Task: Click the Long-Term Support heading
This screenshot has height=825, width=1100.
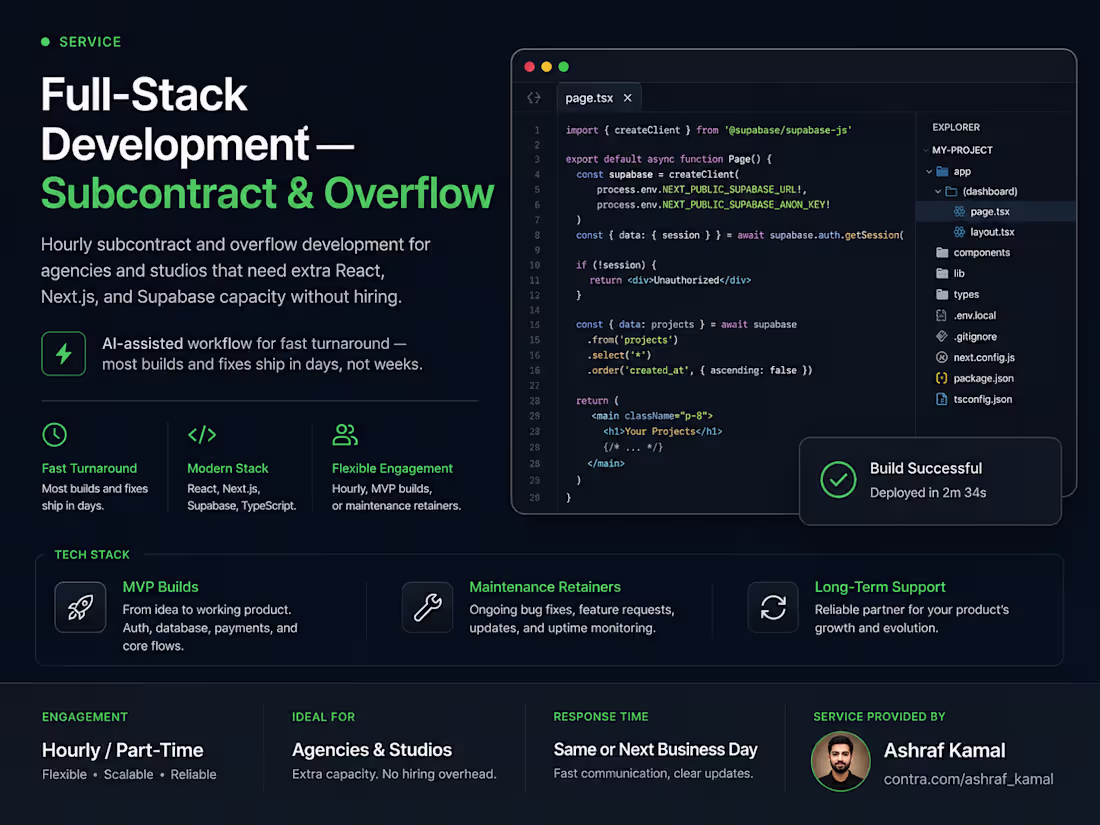Action: pos(880,587)
